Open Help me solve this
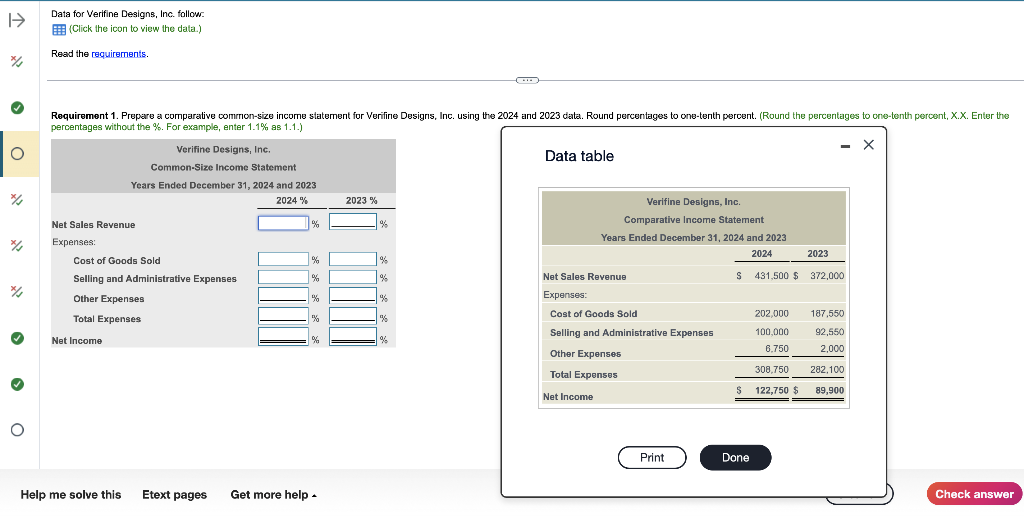 click(x=71, y=494)
